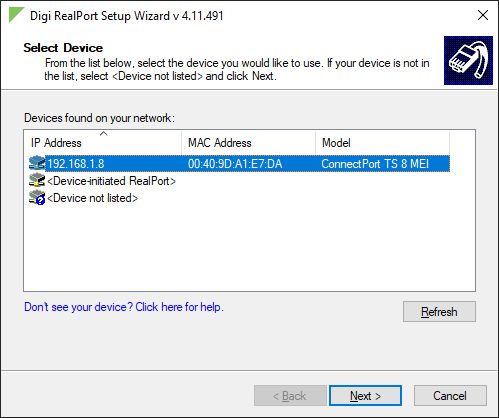Click the ConnectPort TS 8 MEI model cell
The image size is (499, 418).
pos(375,164)
